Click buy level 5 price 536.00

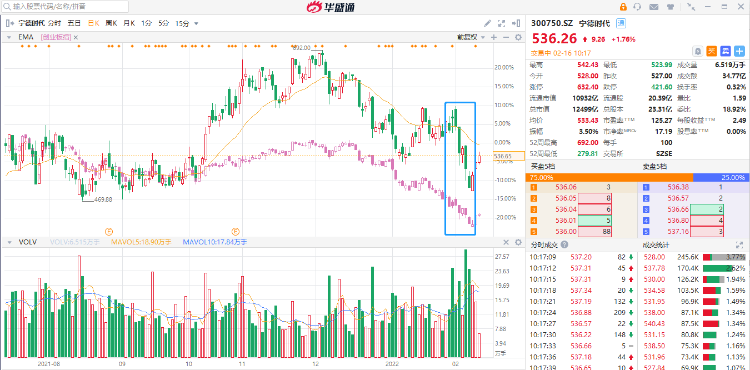[x=565, y=231]
